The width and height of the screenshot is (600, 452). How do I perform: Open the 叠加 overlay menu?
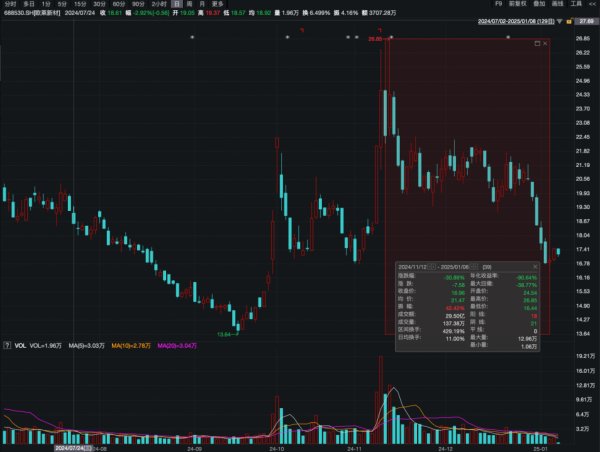click(x=539, y=4)
